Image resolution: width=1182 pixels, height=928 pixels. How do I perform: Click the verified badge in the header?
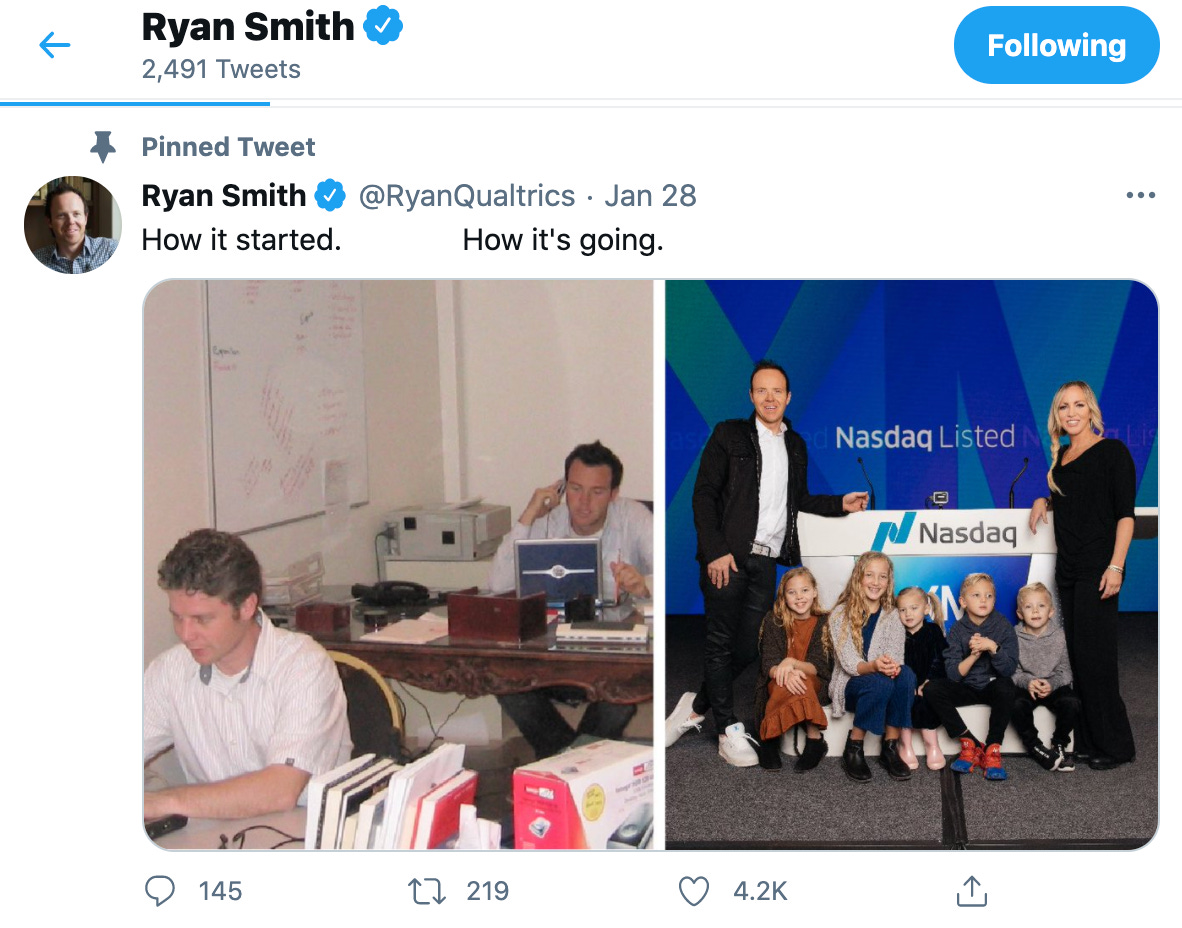[382, 27]
